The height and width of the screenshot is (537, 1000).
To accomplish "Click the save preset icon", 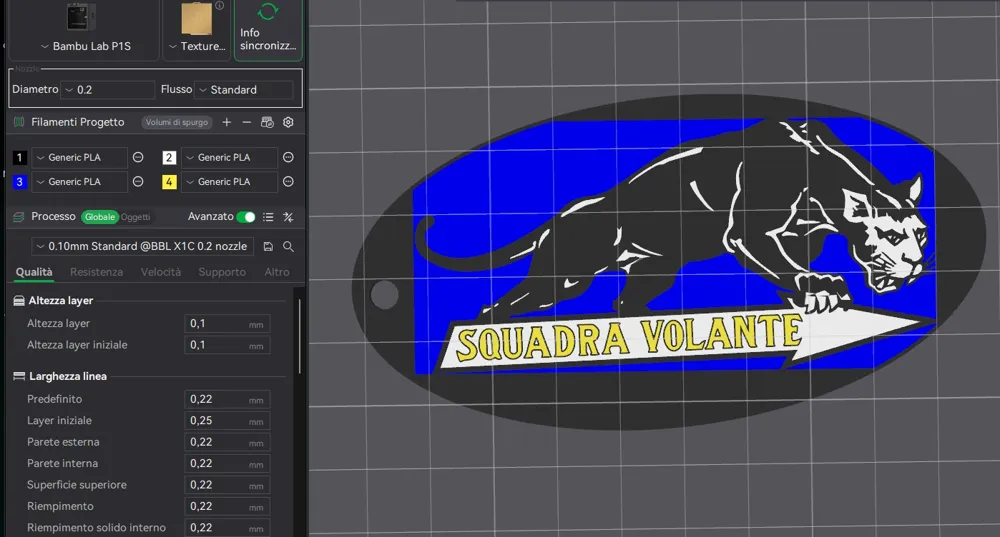I will click(x=268, y=246).
